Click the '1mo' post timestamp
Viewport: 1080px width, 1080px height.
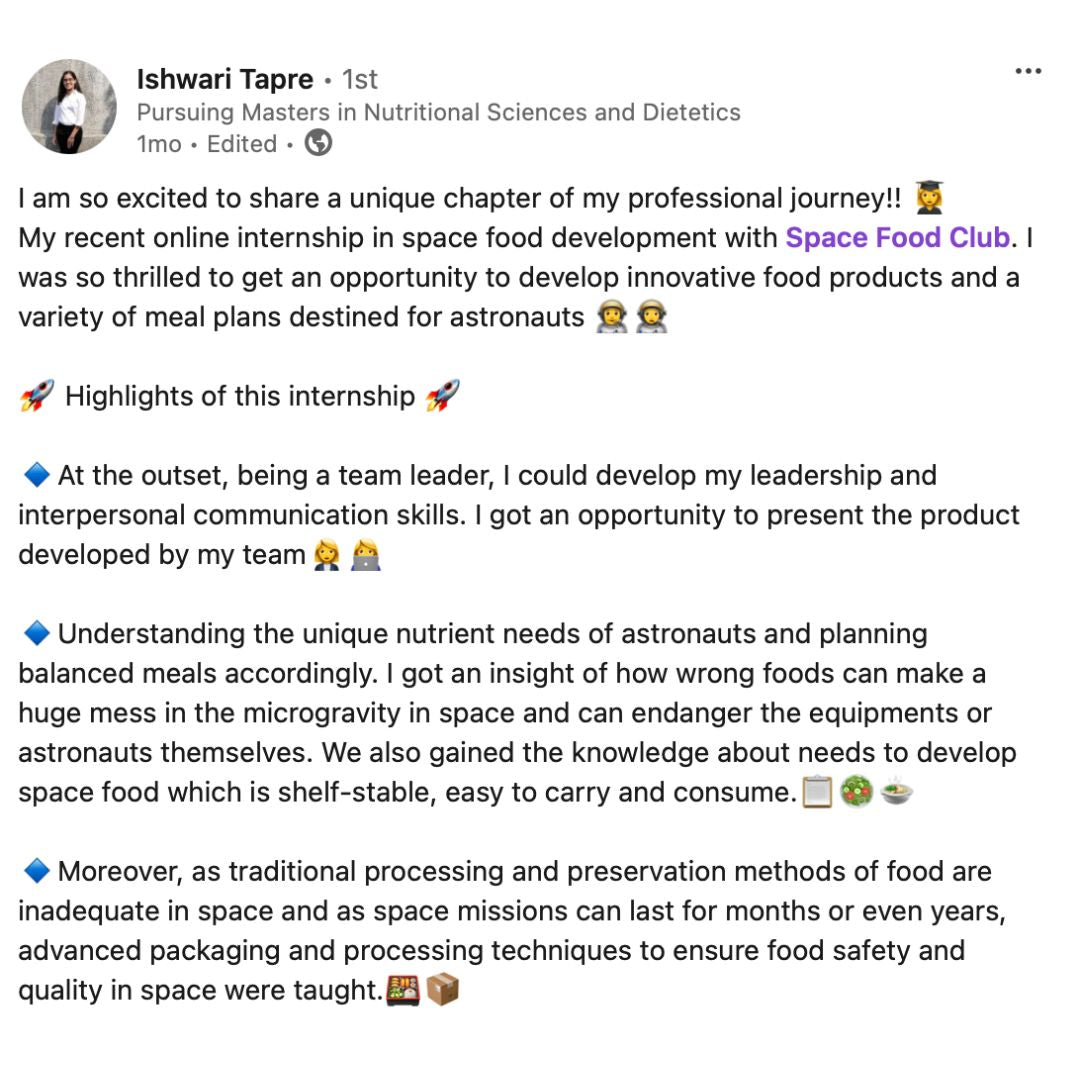pos(159,144)
